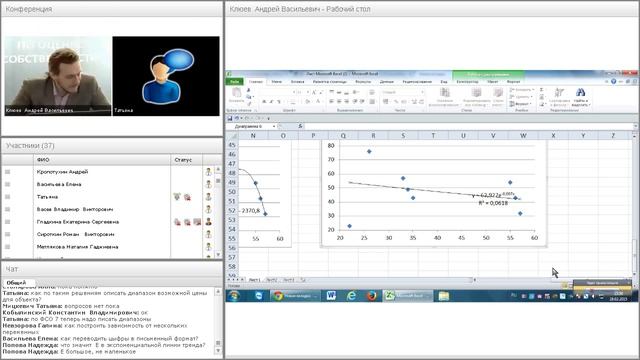
Task: Open the Name Box dropdown arrow
Action: (274, 127)
